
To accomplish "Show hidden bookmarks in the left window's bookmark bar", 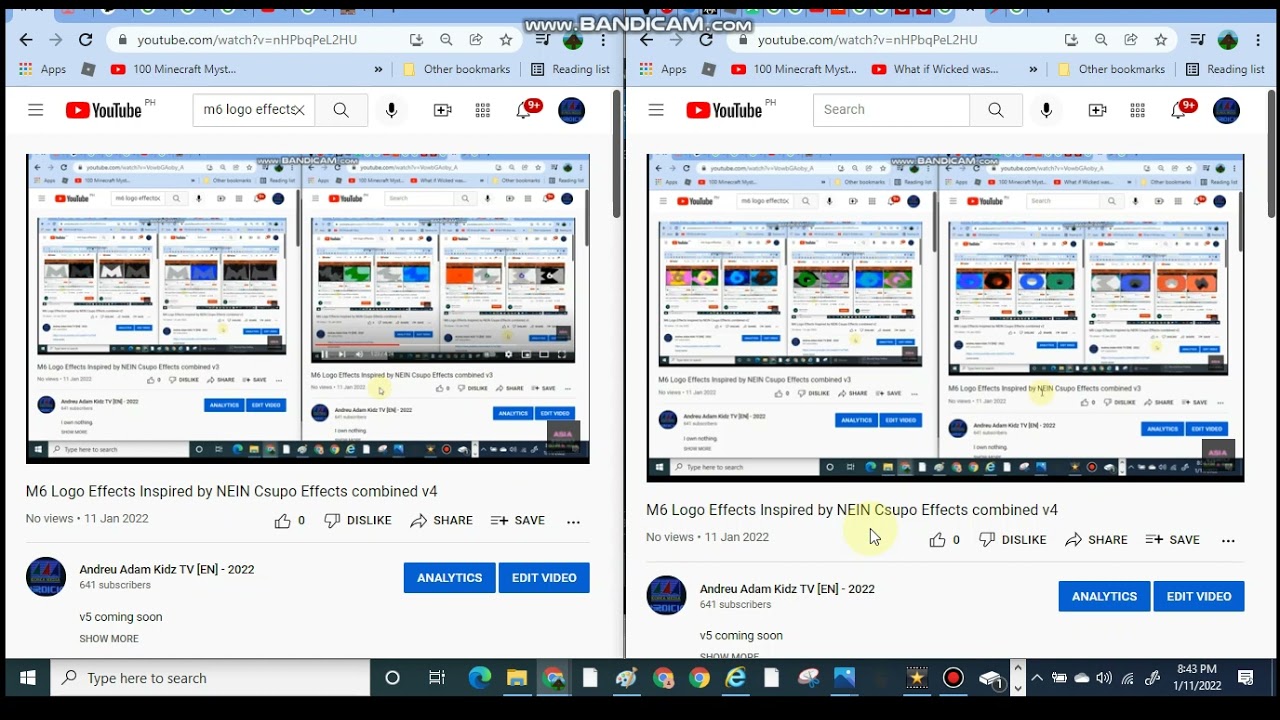I will tap(379, 70).
